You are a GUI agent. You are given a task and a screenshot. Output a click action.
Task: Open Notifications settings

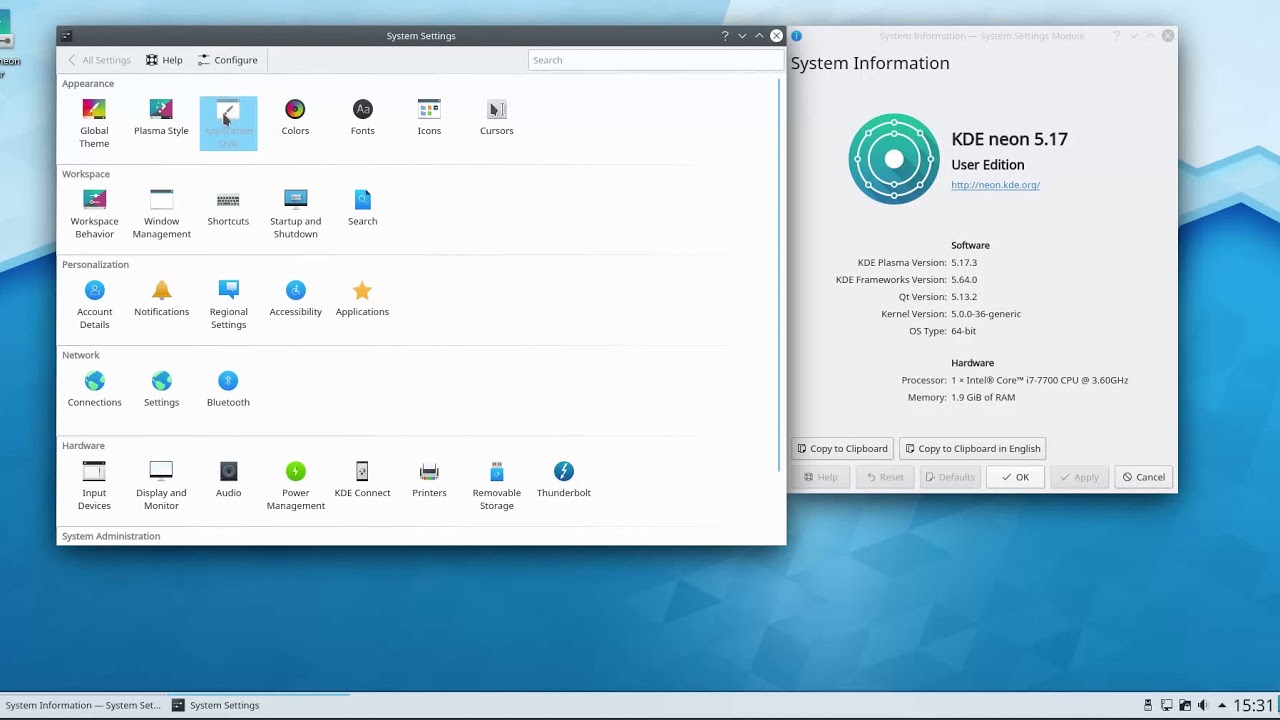pyautogui.click(x=161, y=299)
